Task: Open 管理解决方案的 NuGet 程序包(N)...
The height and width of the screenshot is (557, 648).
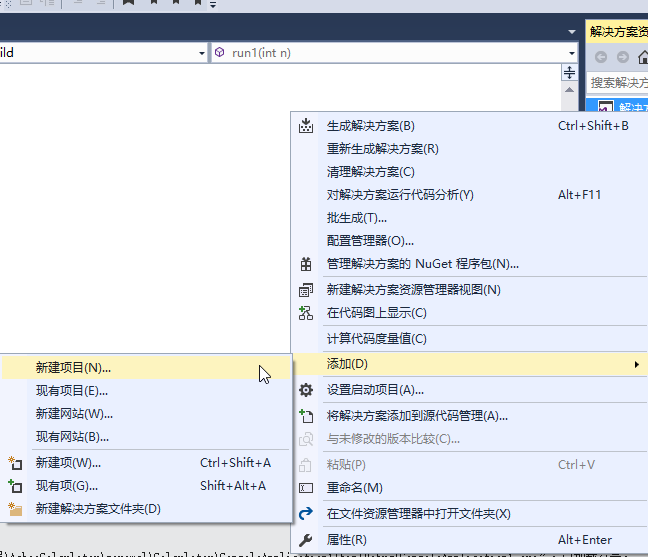Action: point(469,264)
